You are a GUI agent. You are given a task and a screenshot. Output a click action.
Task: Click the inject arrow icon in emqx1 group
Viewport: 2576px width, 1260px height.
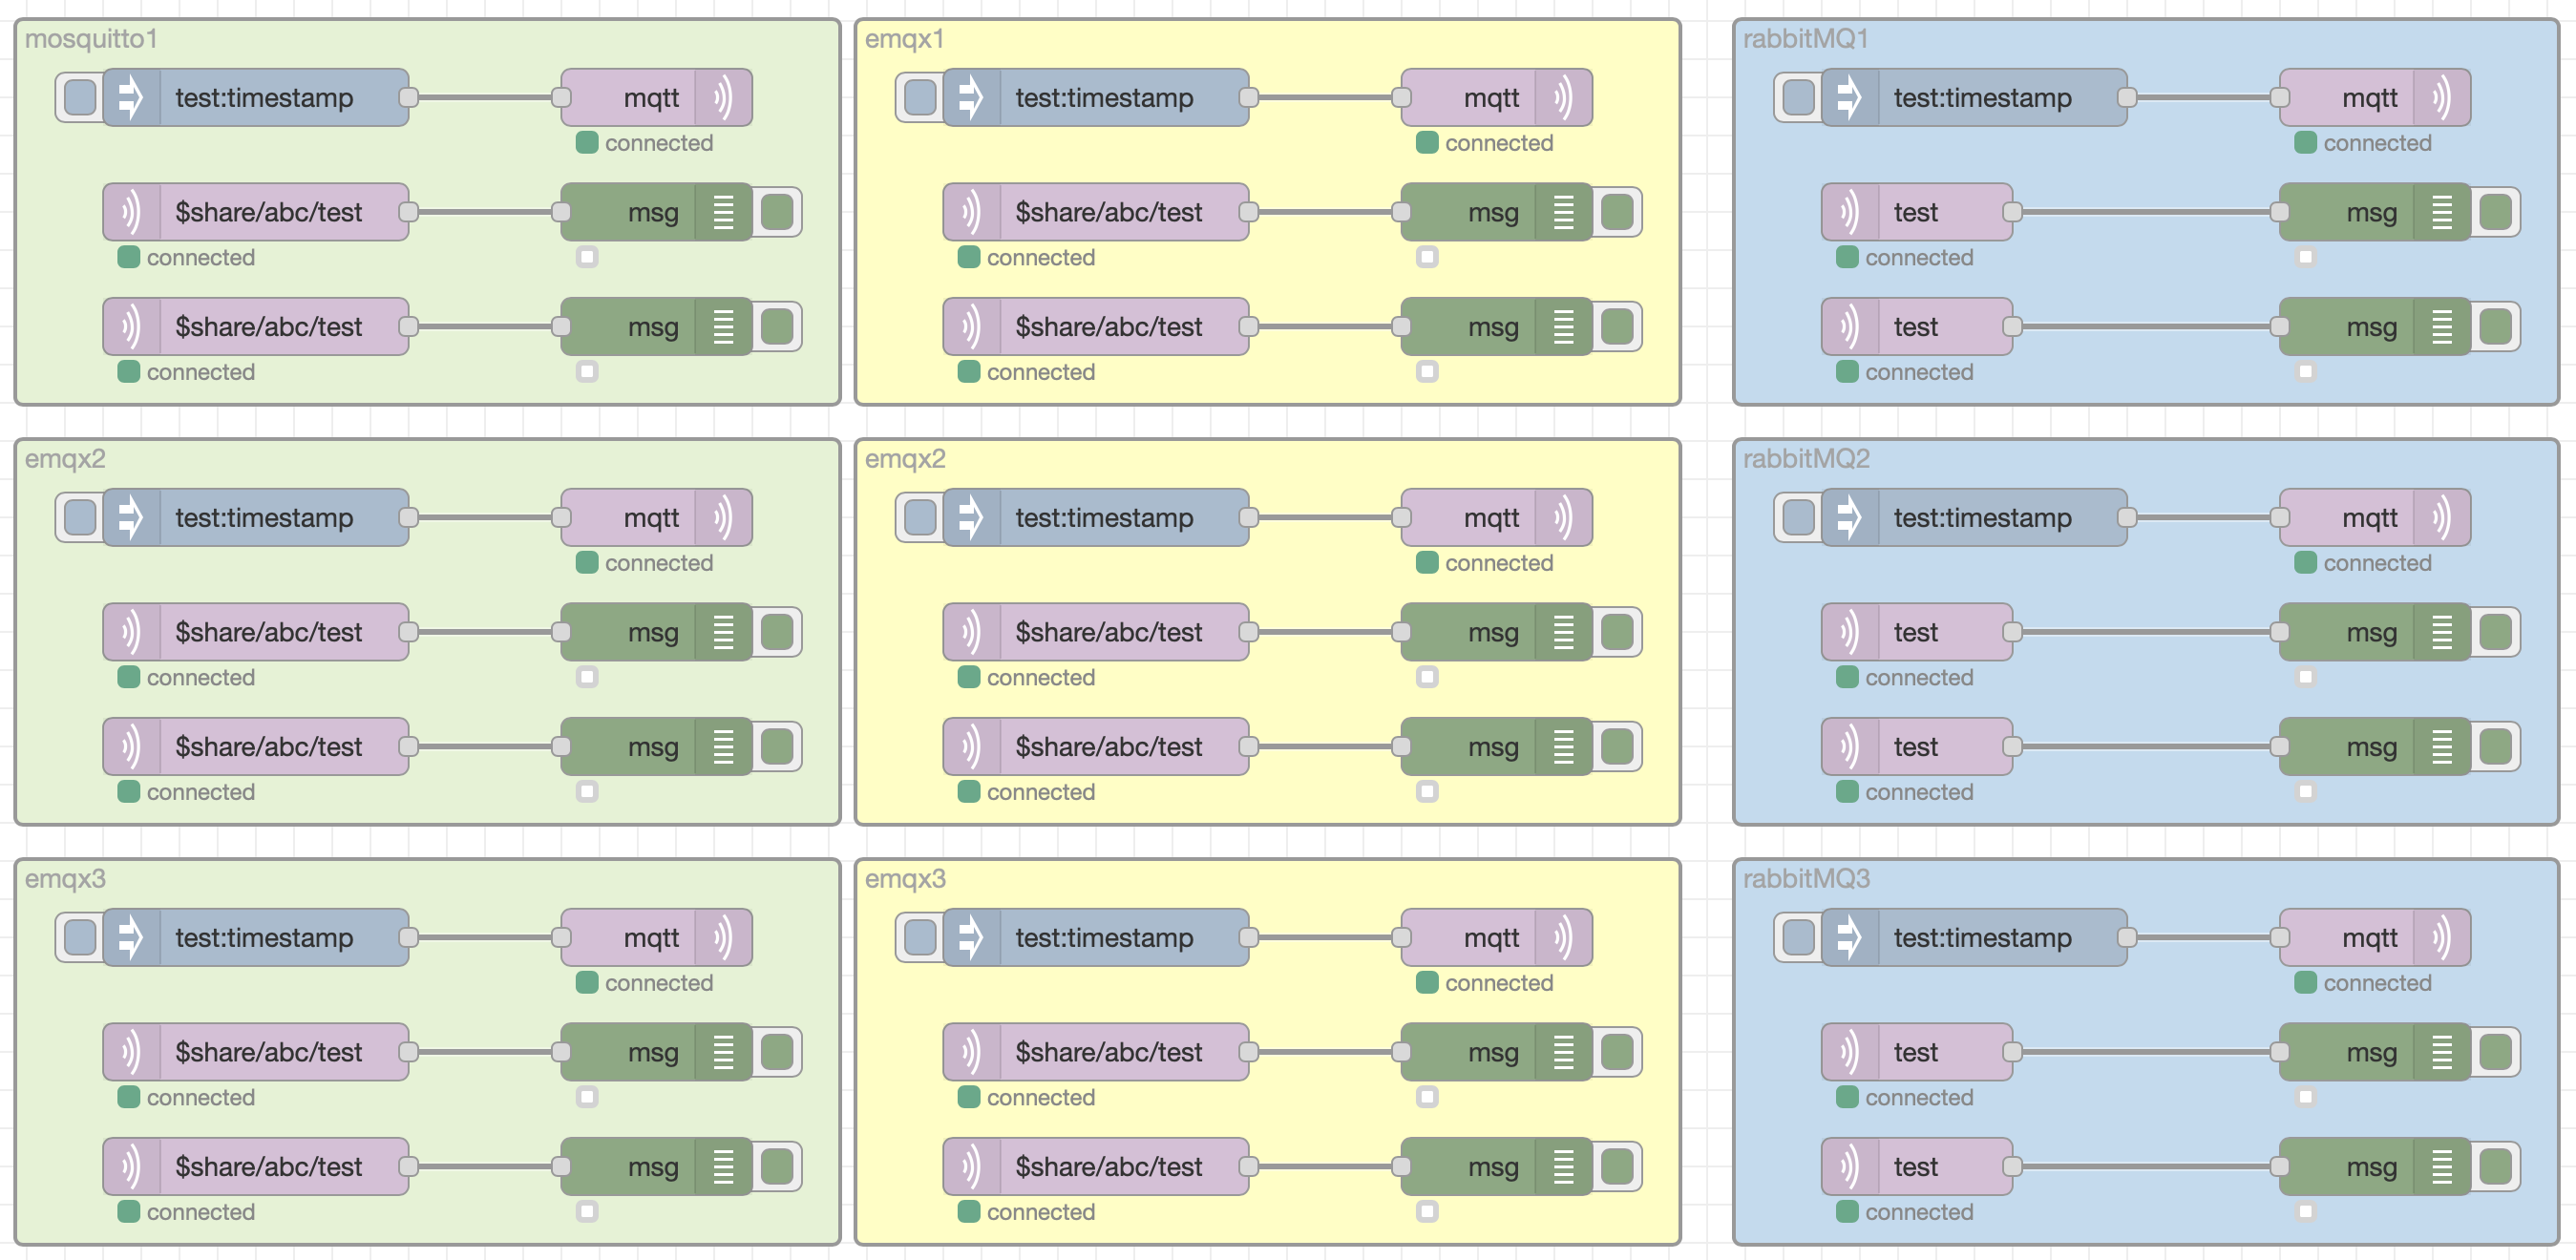[971, 97]
